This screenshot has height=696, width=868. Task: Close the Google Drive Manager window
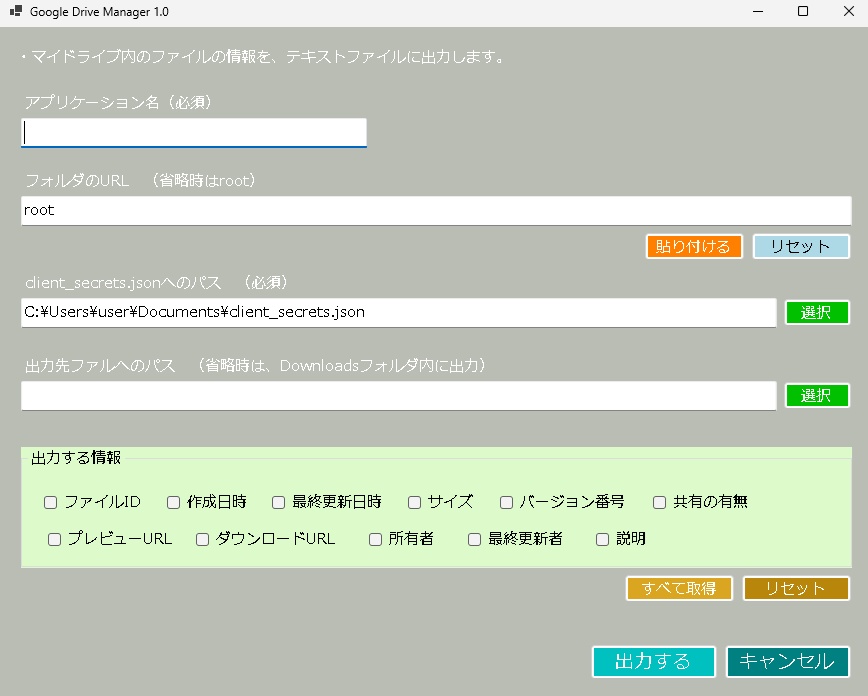pos(848,12)
